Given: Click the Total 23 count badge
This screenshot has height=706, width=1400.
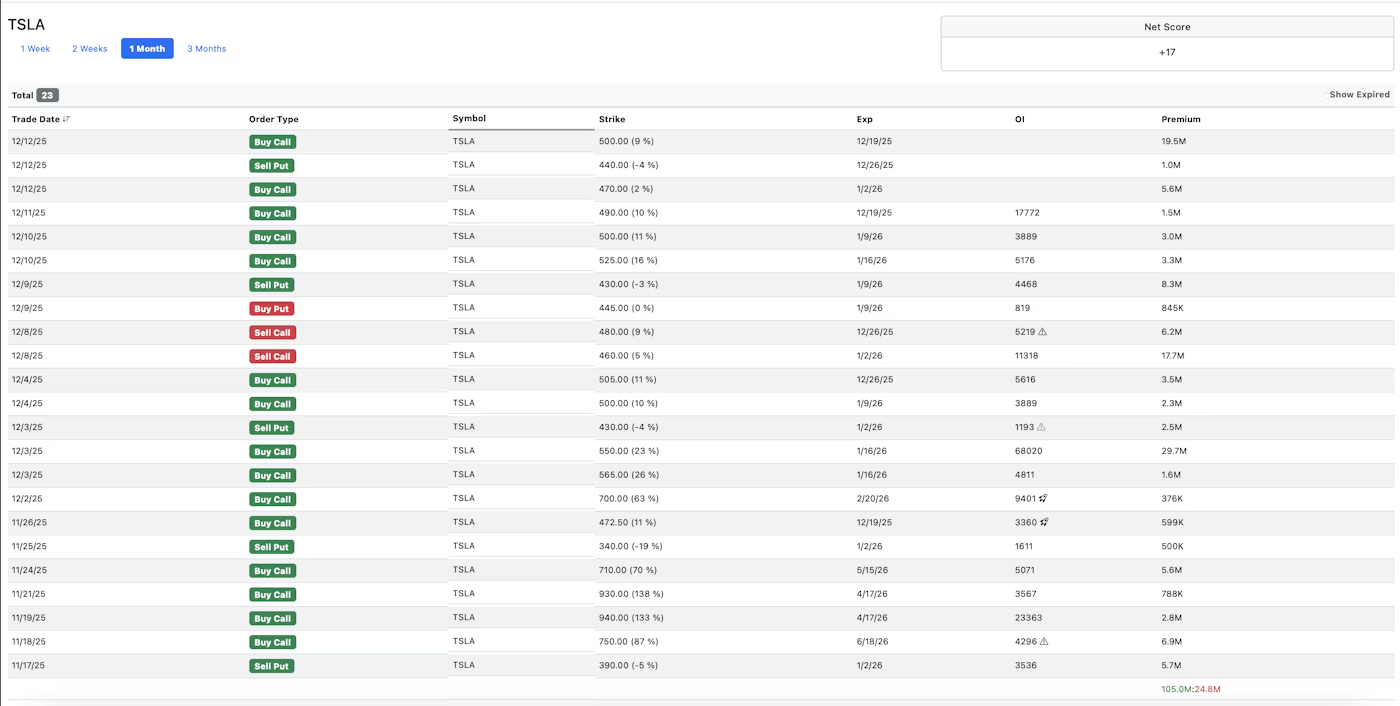Looking at the screenshot, I should 48,95.
